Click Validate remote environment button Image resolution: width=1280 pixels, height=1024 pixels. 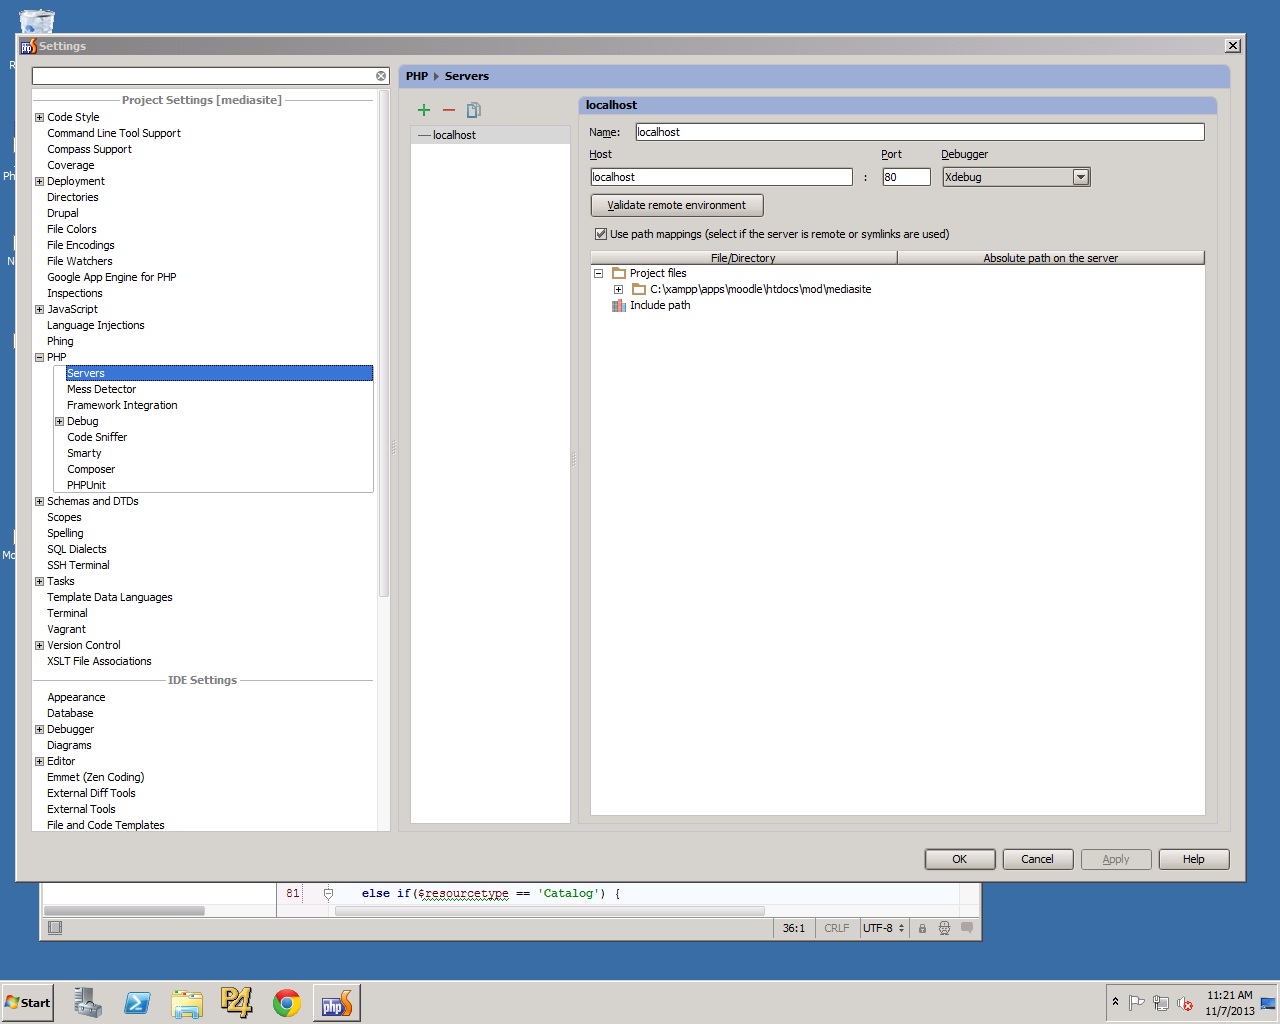click(x=677, y=205)
